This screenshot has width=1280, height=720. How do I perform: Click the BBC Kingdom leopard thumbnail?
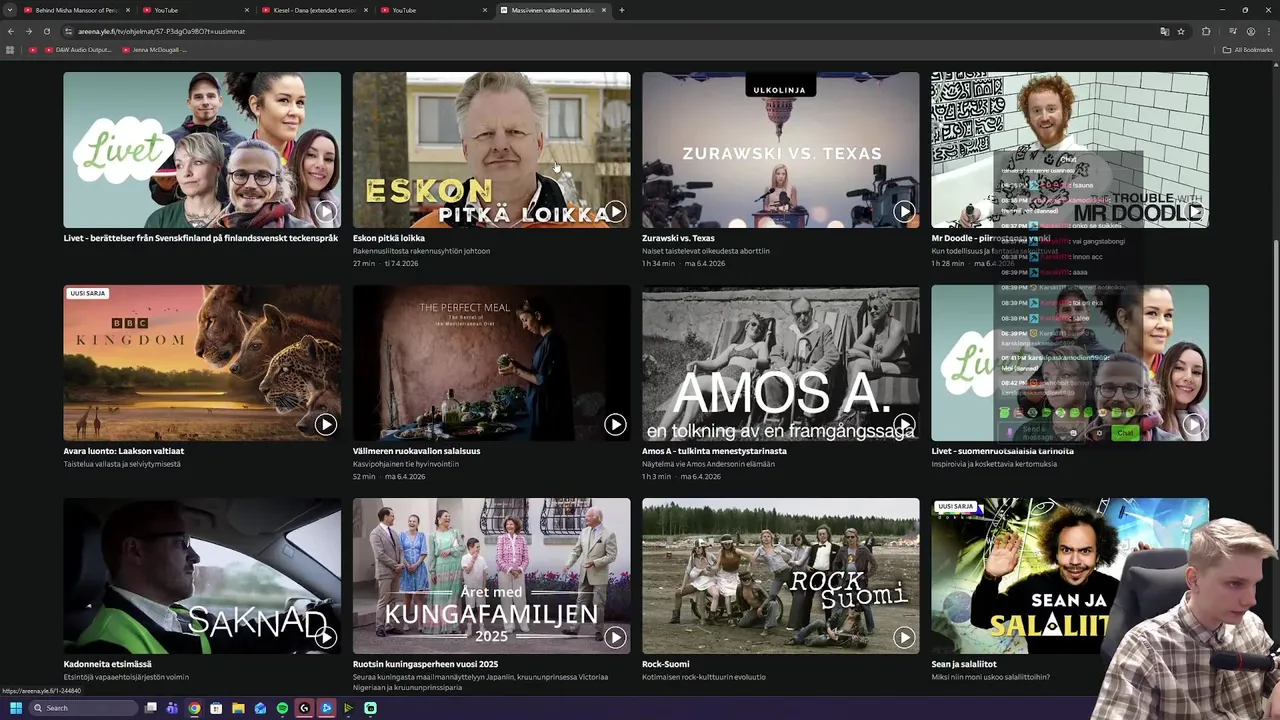point(202,363)
